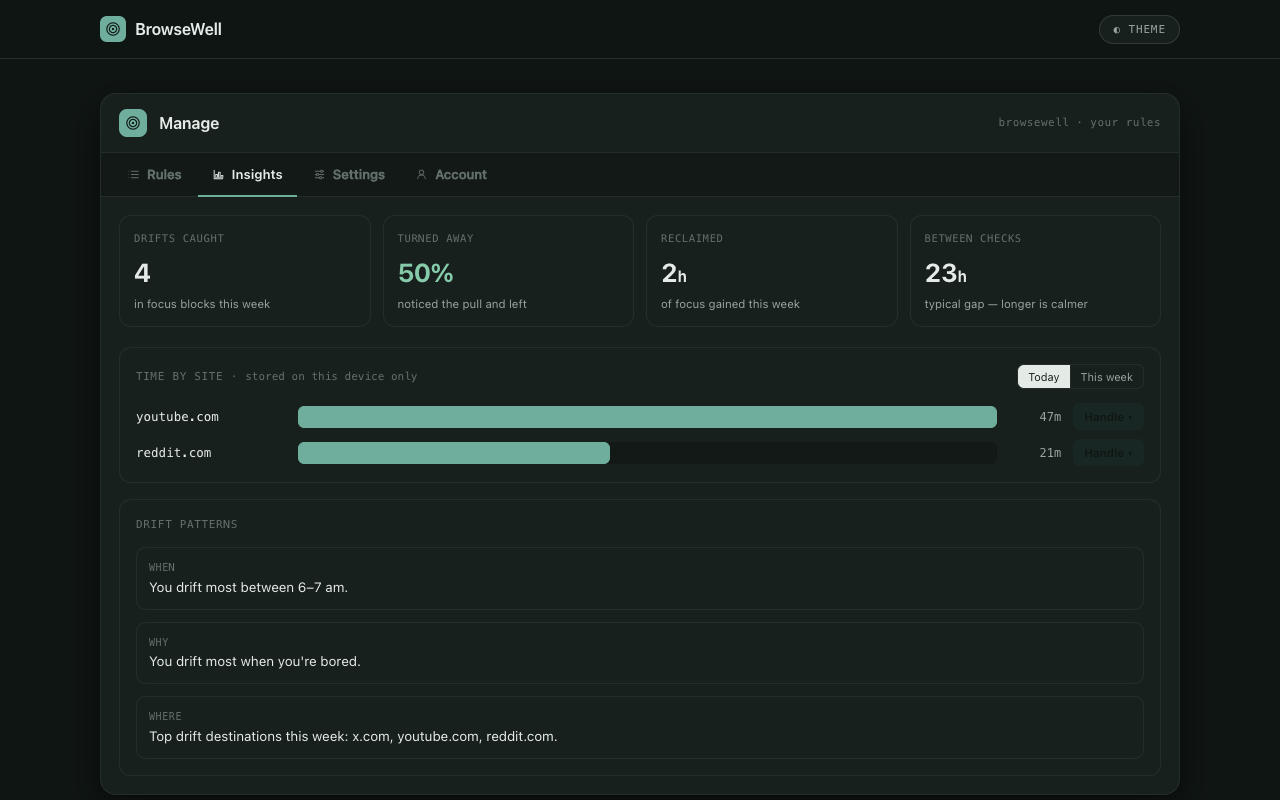
Task: Open the Handle dropdown for youtube.com
Action: click(1108, 417)
